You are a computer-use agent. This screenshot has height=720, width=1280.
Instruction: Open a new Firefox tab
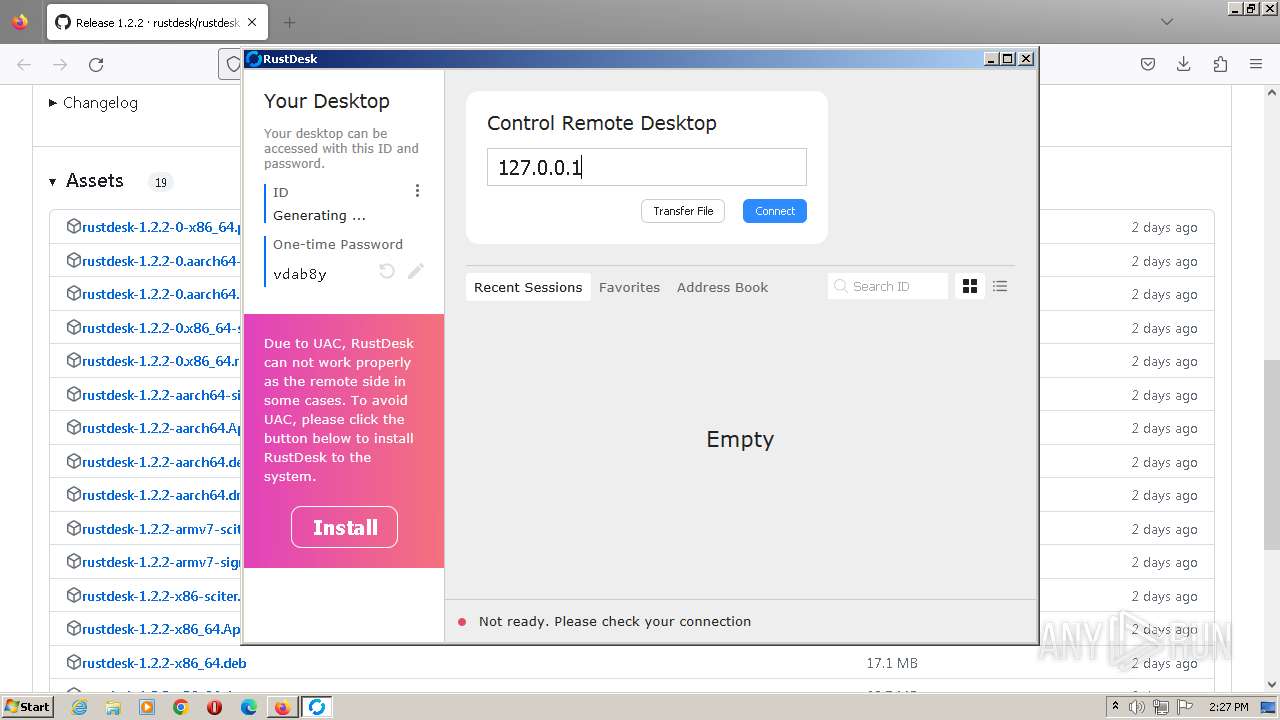[x=289, y=22]
